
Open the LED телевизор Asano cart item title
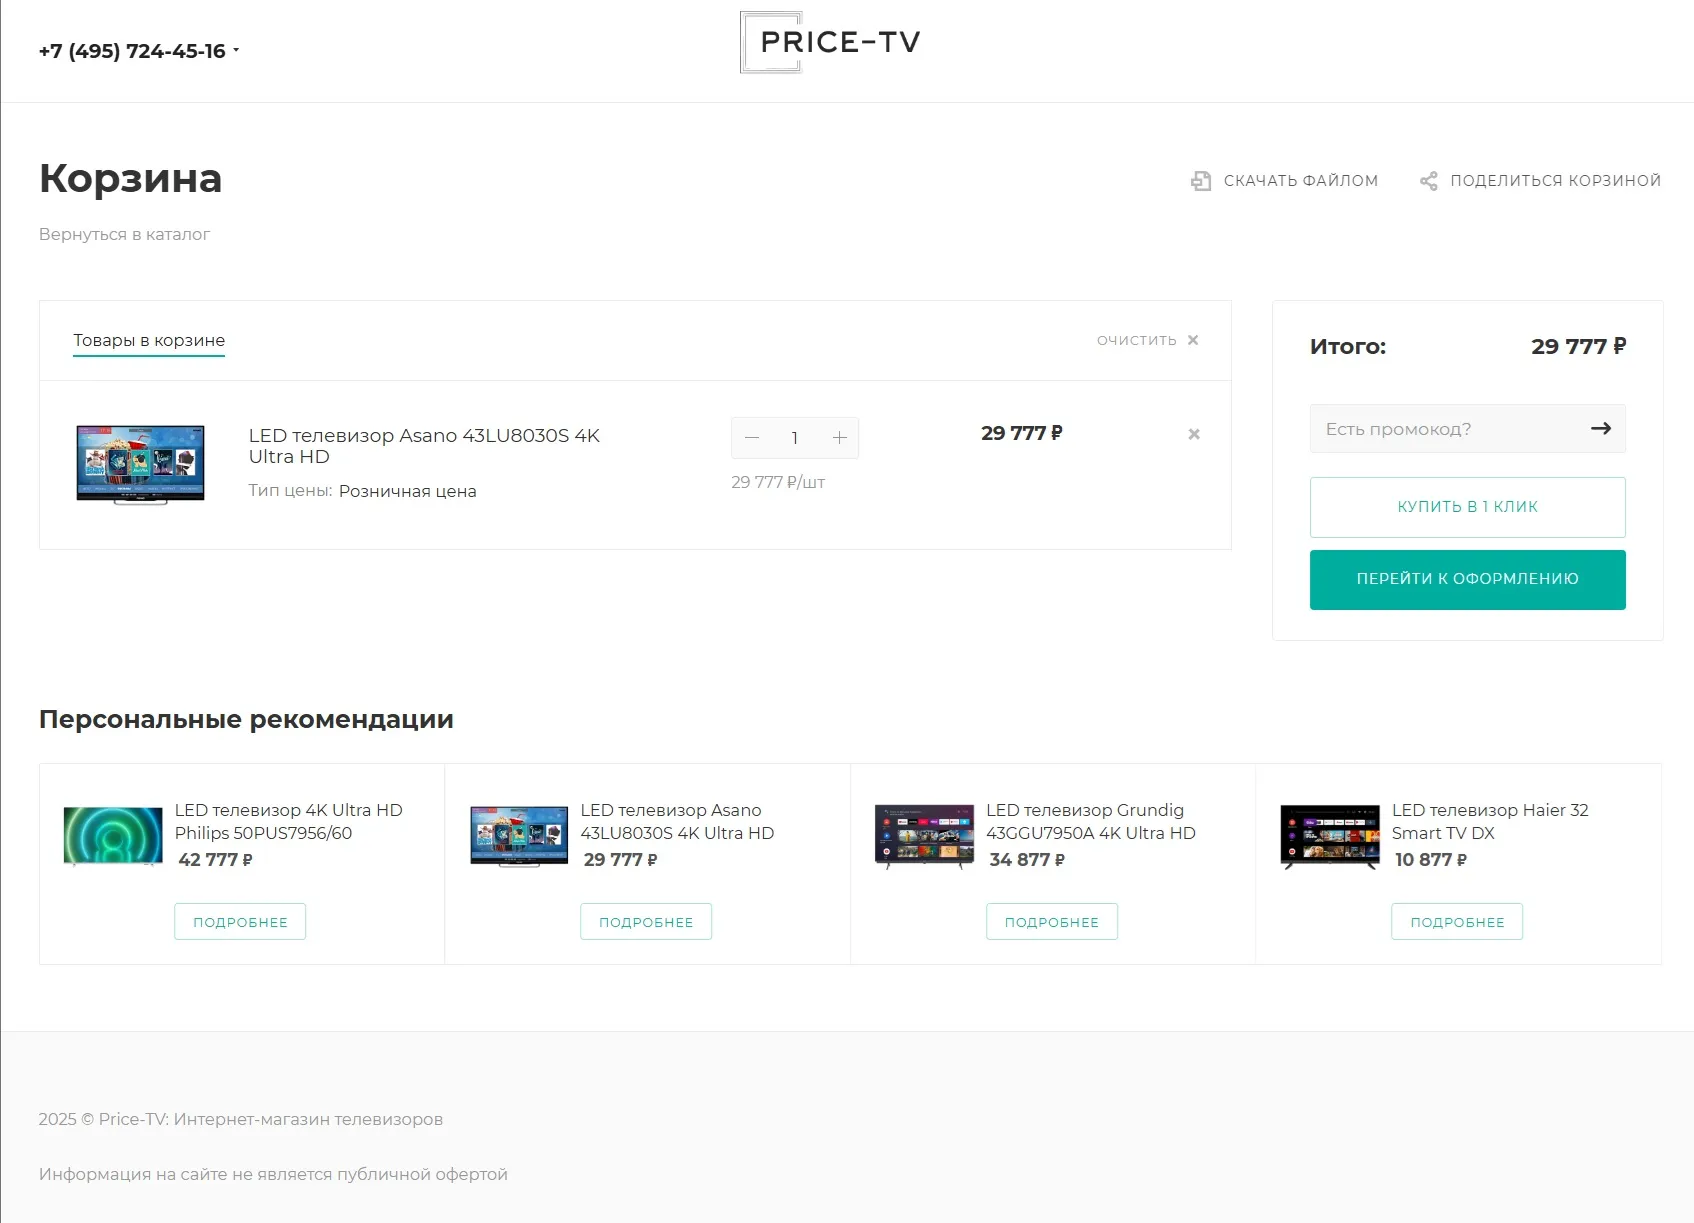[x=424, y=446]
